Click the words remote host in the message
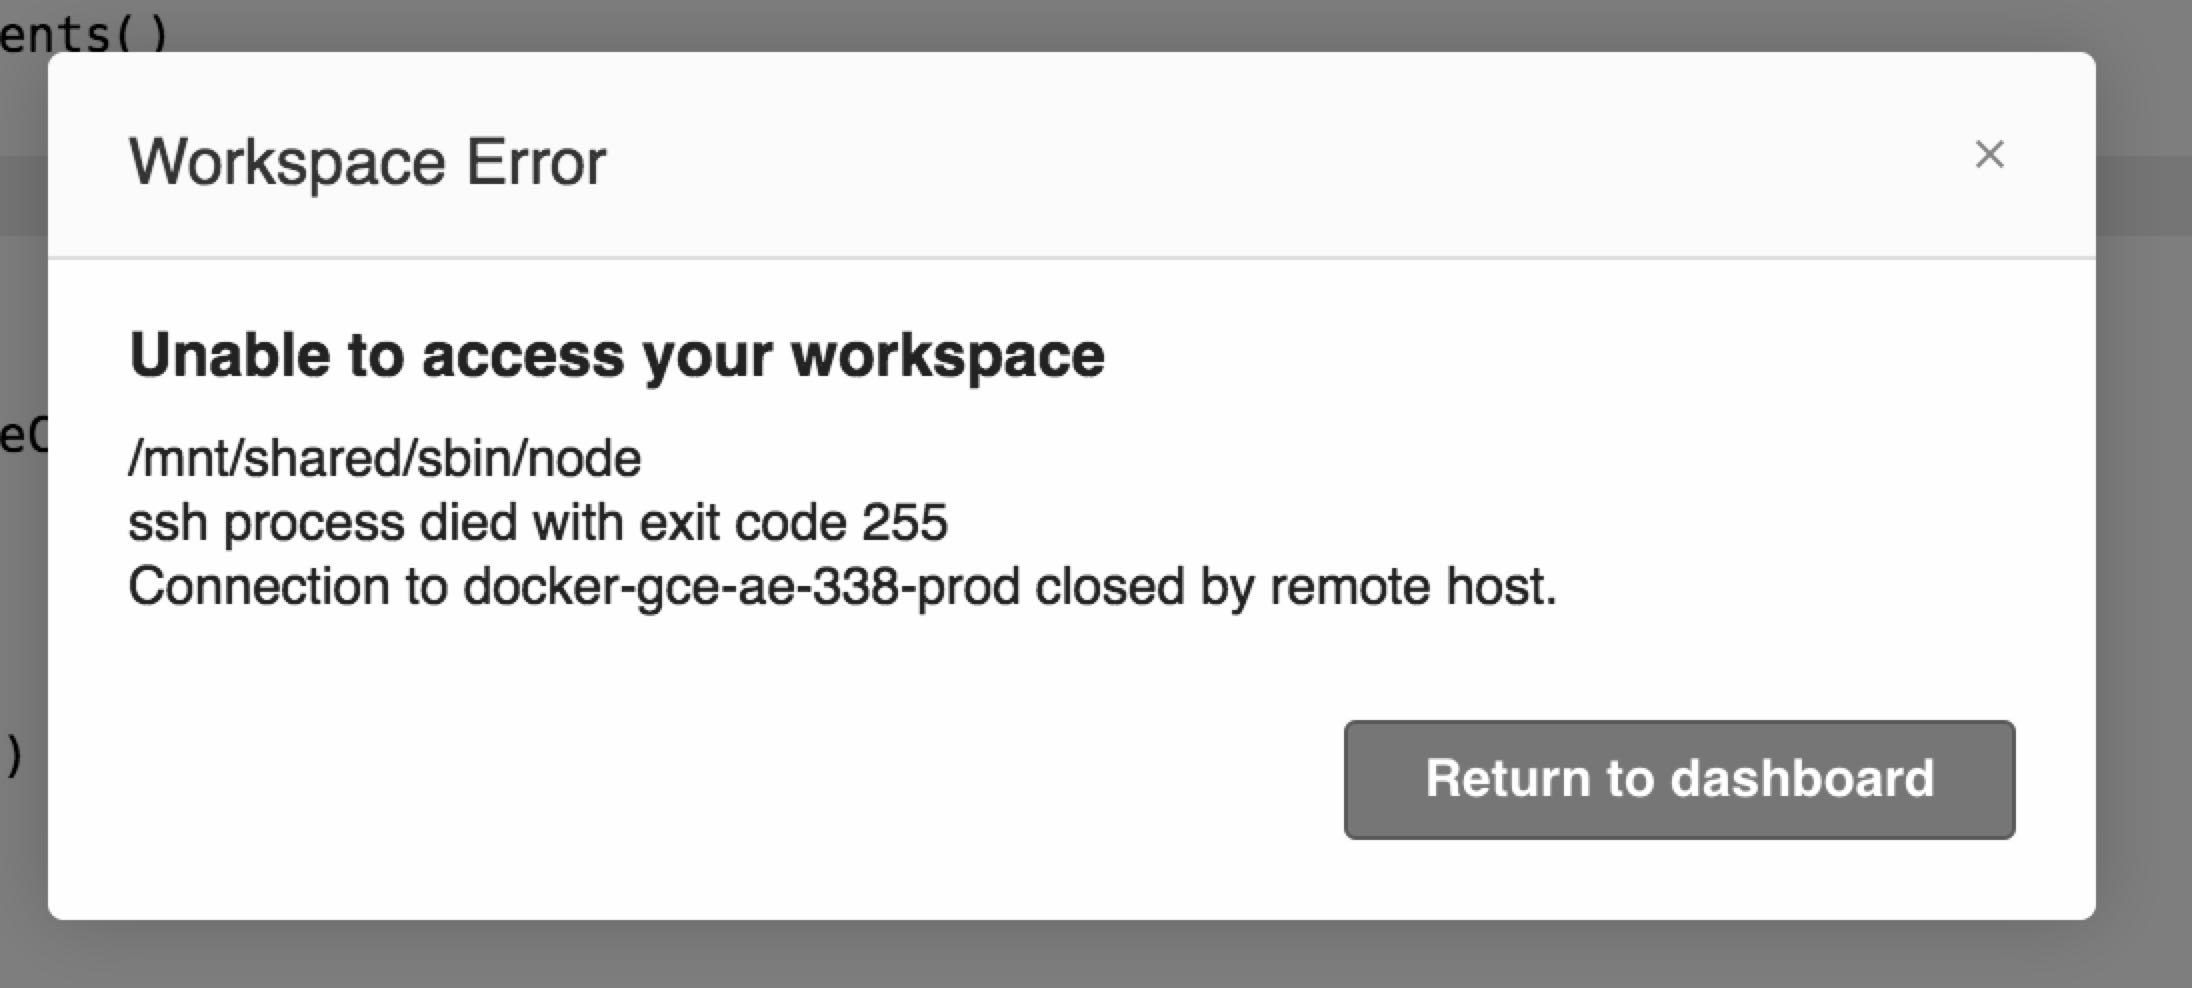The height and width of the screenshot is (988, 2192). tap(1413, 587)
